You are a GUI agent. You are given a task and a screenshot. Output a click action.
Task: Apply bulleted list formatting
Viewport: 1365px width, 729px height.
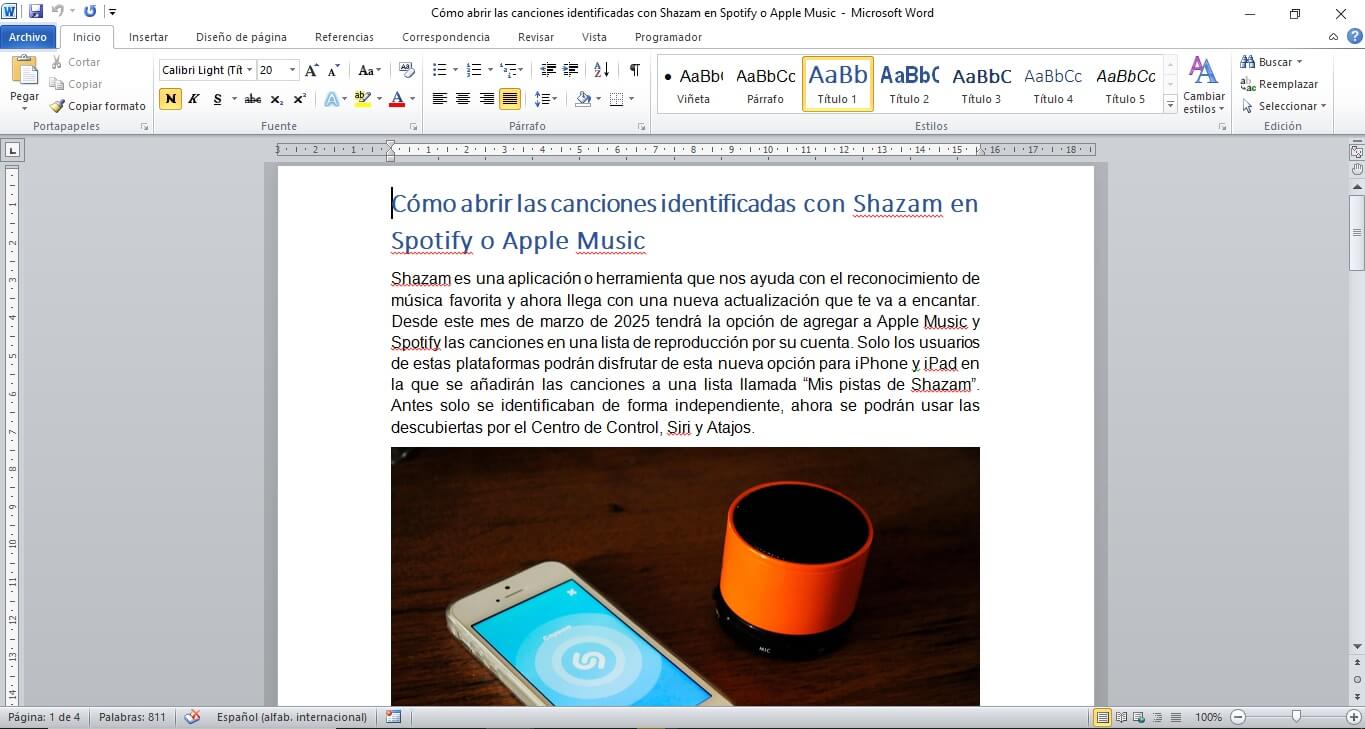[x=439, y=70]
